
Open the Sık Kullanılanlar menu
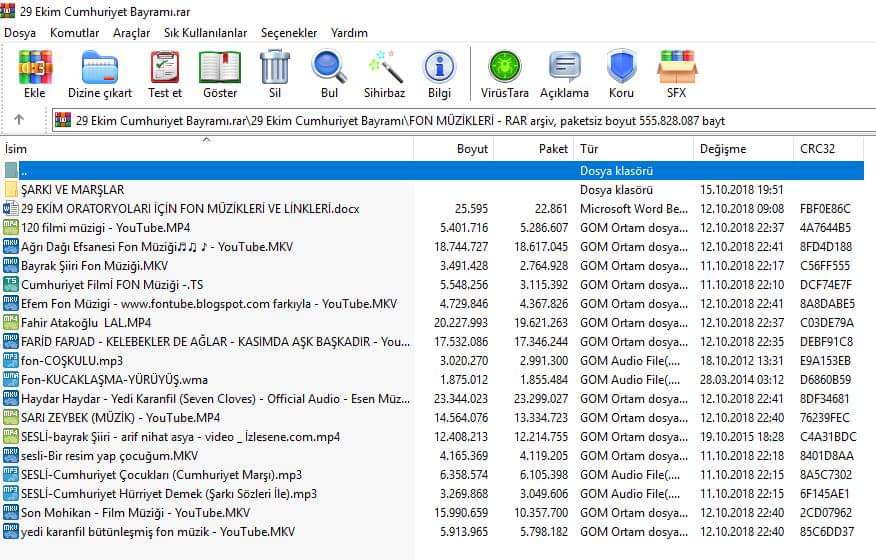(205, 33)
